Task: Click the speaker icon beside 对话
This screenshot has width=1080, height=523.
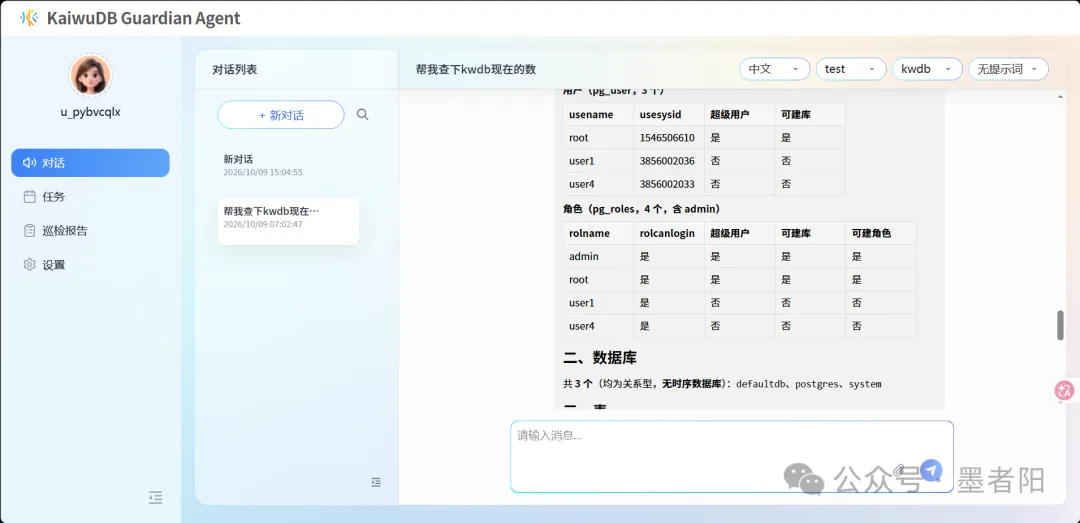Action: point(29,163)
